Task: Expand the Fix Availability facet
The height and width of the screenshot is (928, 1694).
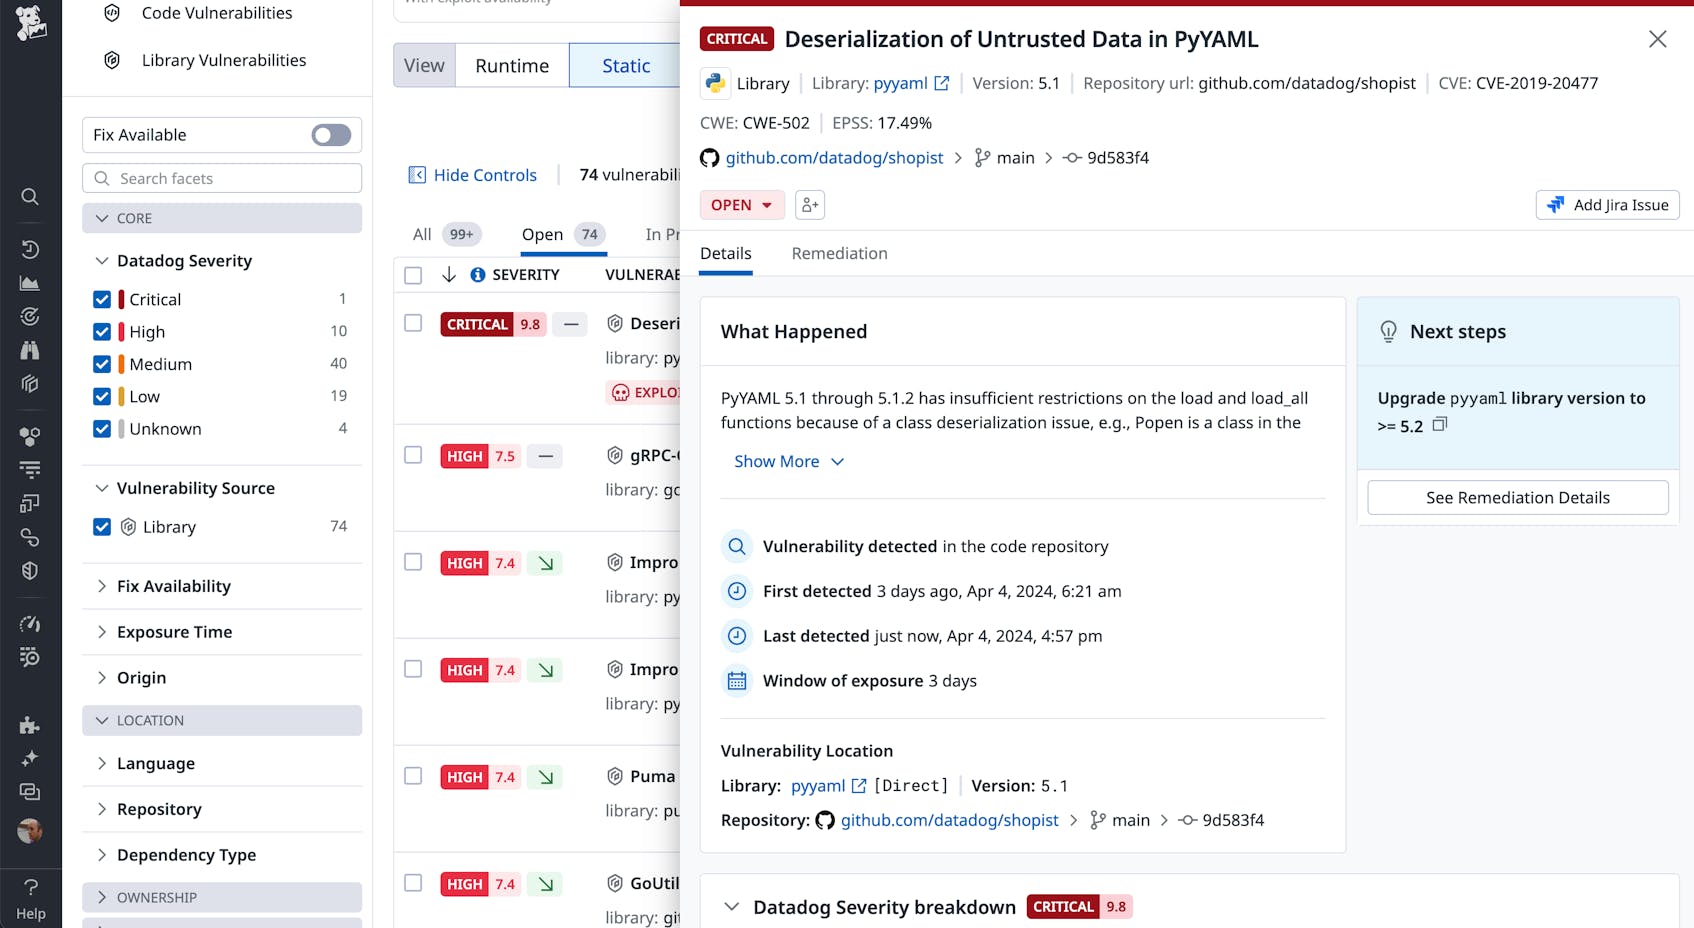Action: coord(174,587)
